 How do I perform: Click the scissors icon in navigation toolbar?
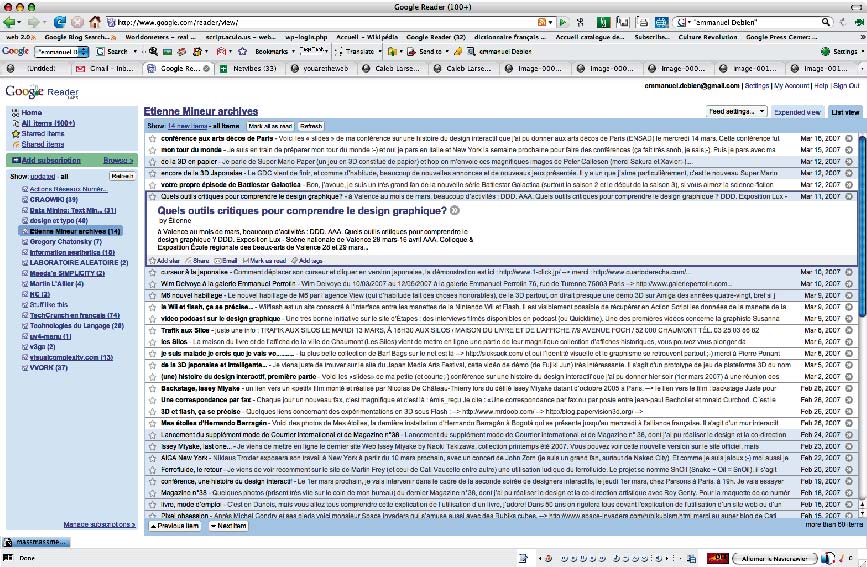pos(580,22)
